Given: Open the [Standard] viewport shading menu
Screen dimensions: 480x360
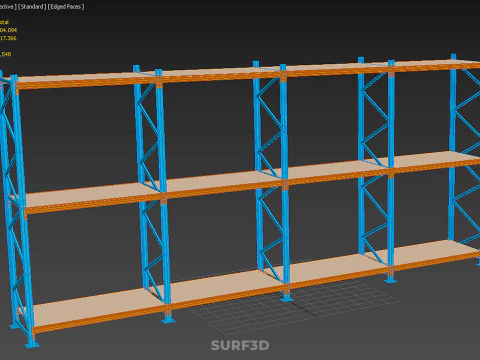Looking at the screenshot, I should click(x=32, y=7).
